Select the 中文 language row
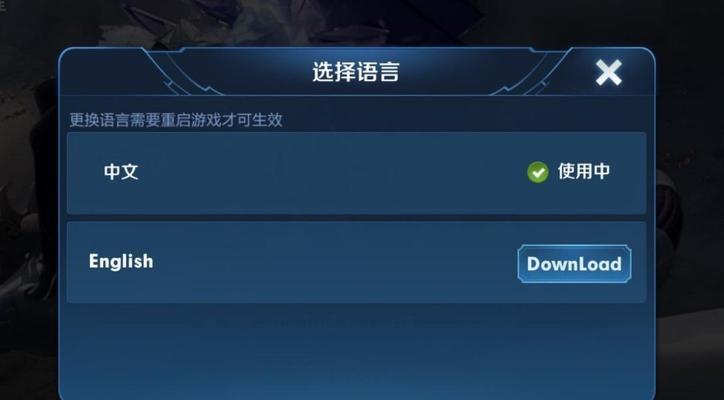Screen dimensions: 724x400 click(x=356, y=173)
